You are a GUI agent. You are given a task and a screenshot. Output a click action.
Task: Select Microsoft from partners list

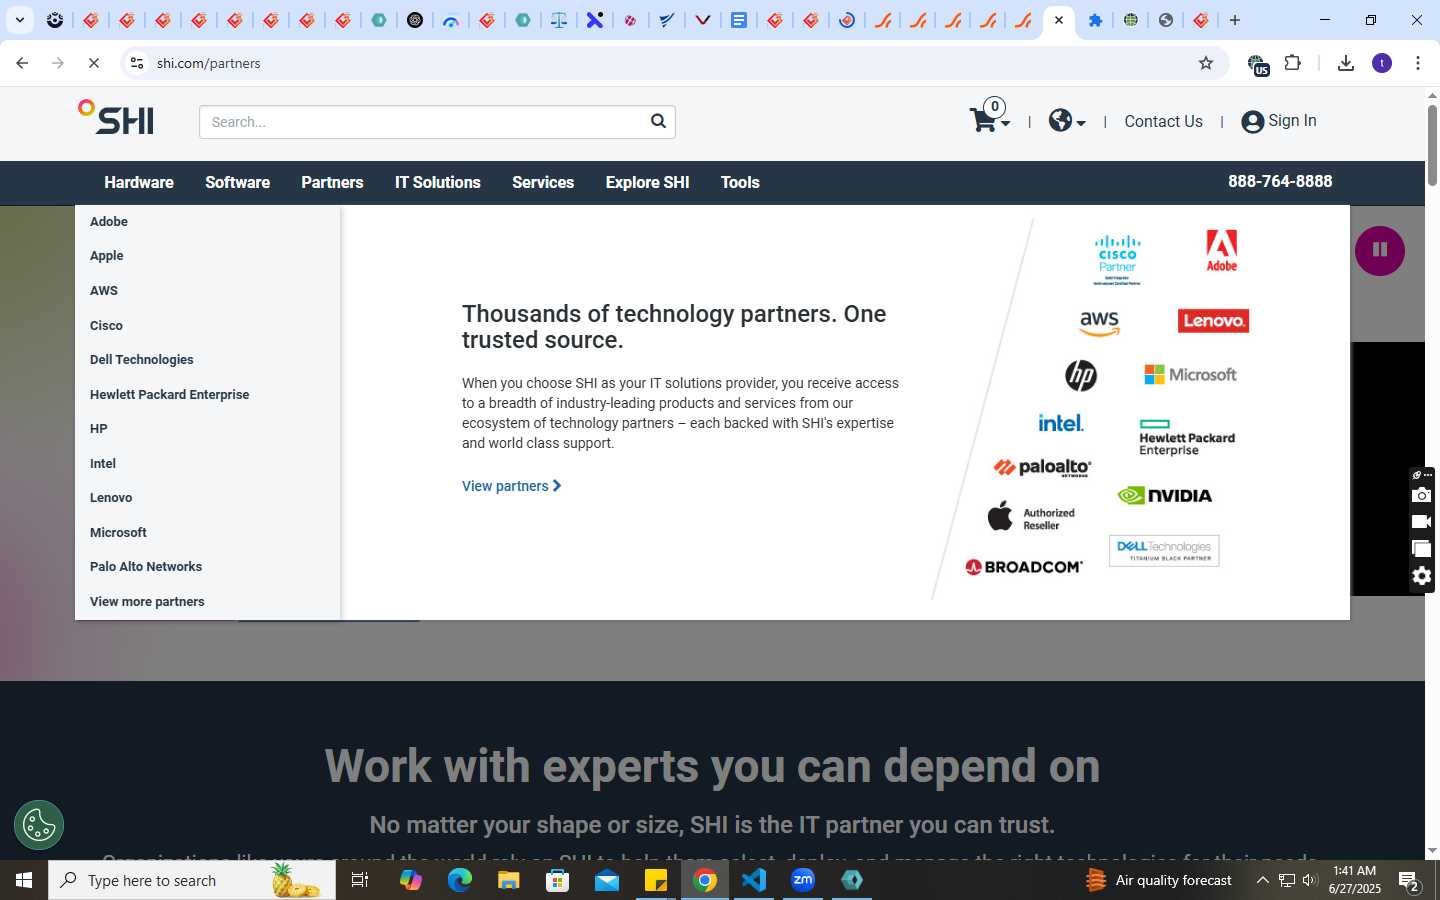118,533
